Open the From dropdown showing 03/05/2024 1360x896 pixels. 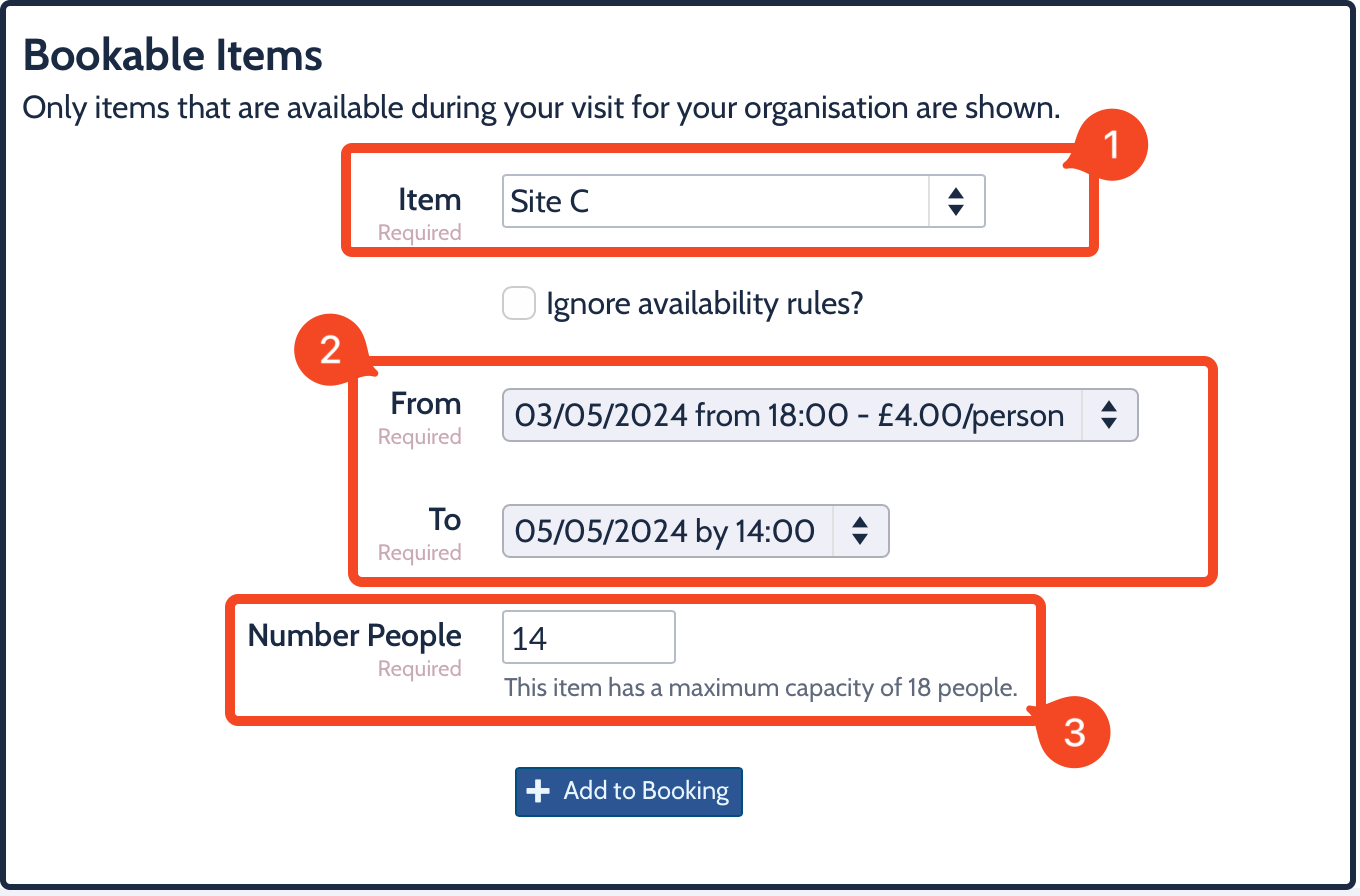(x=790, y=415)
